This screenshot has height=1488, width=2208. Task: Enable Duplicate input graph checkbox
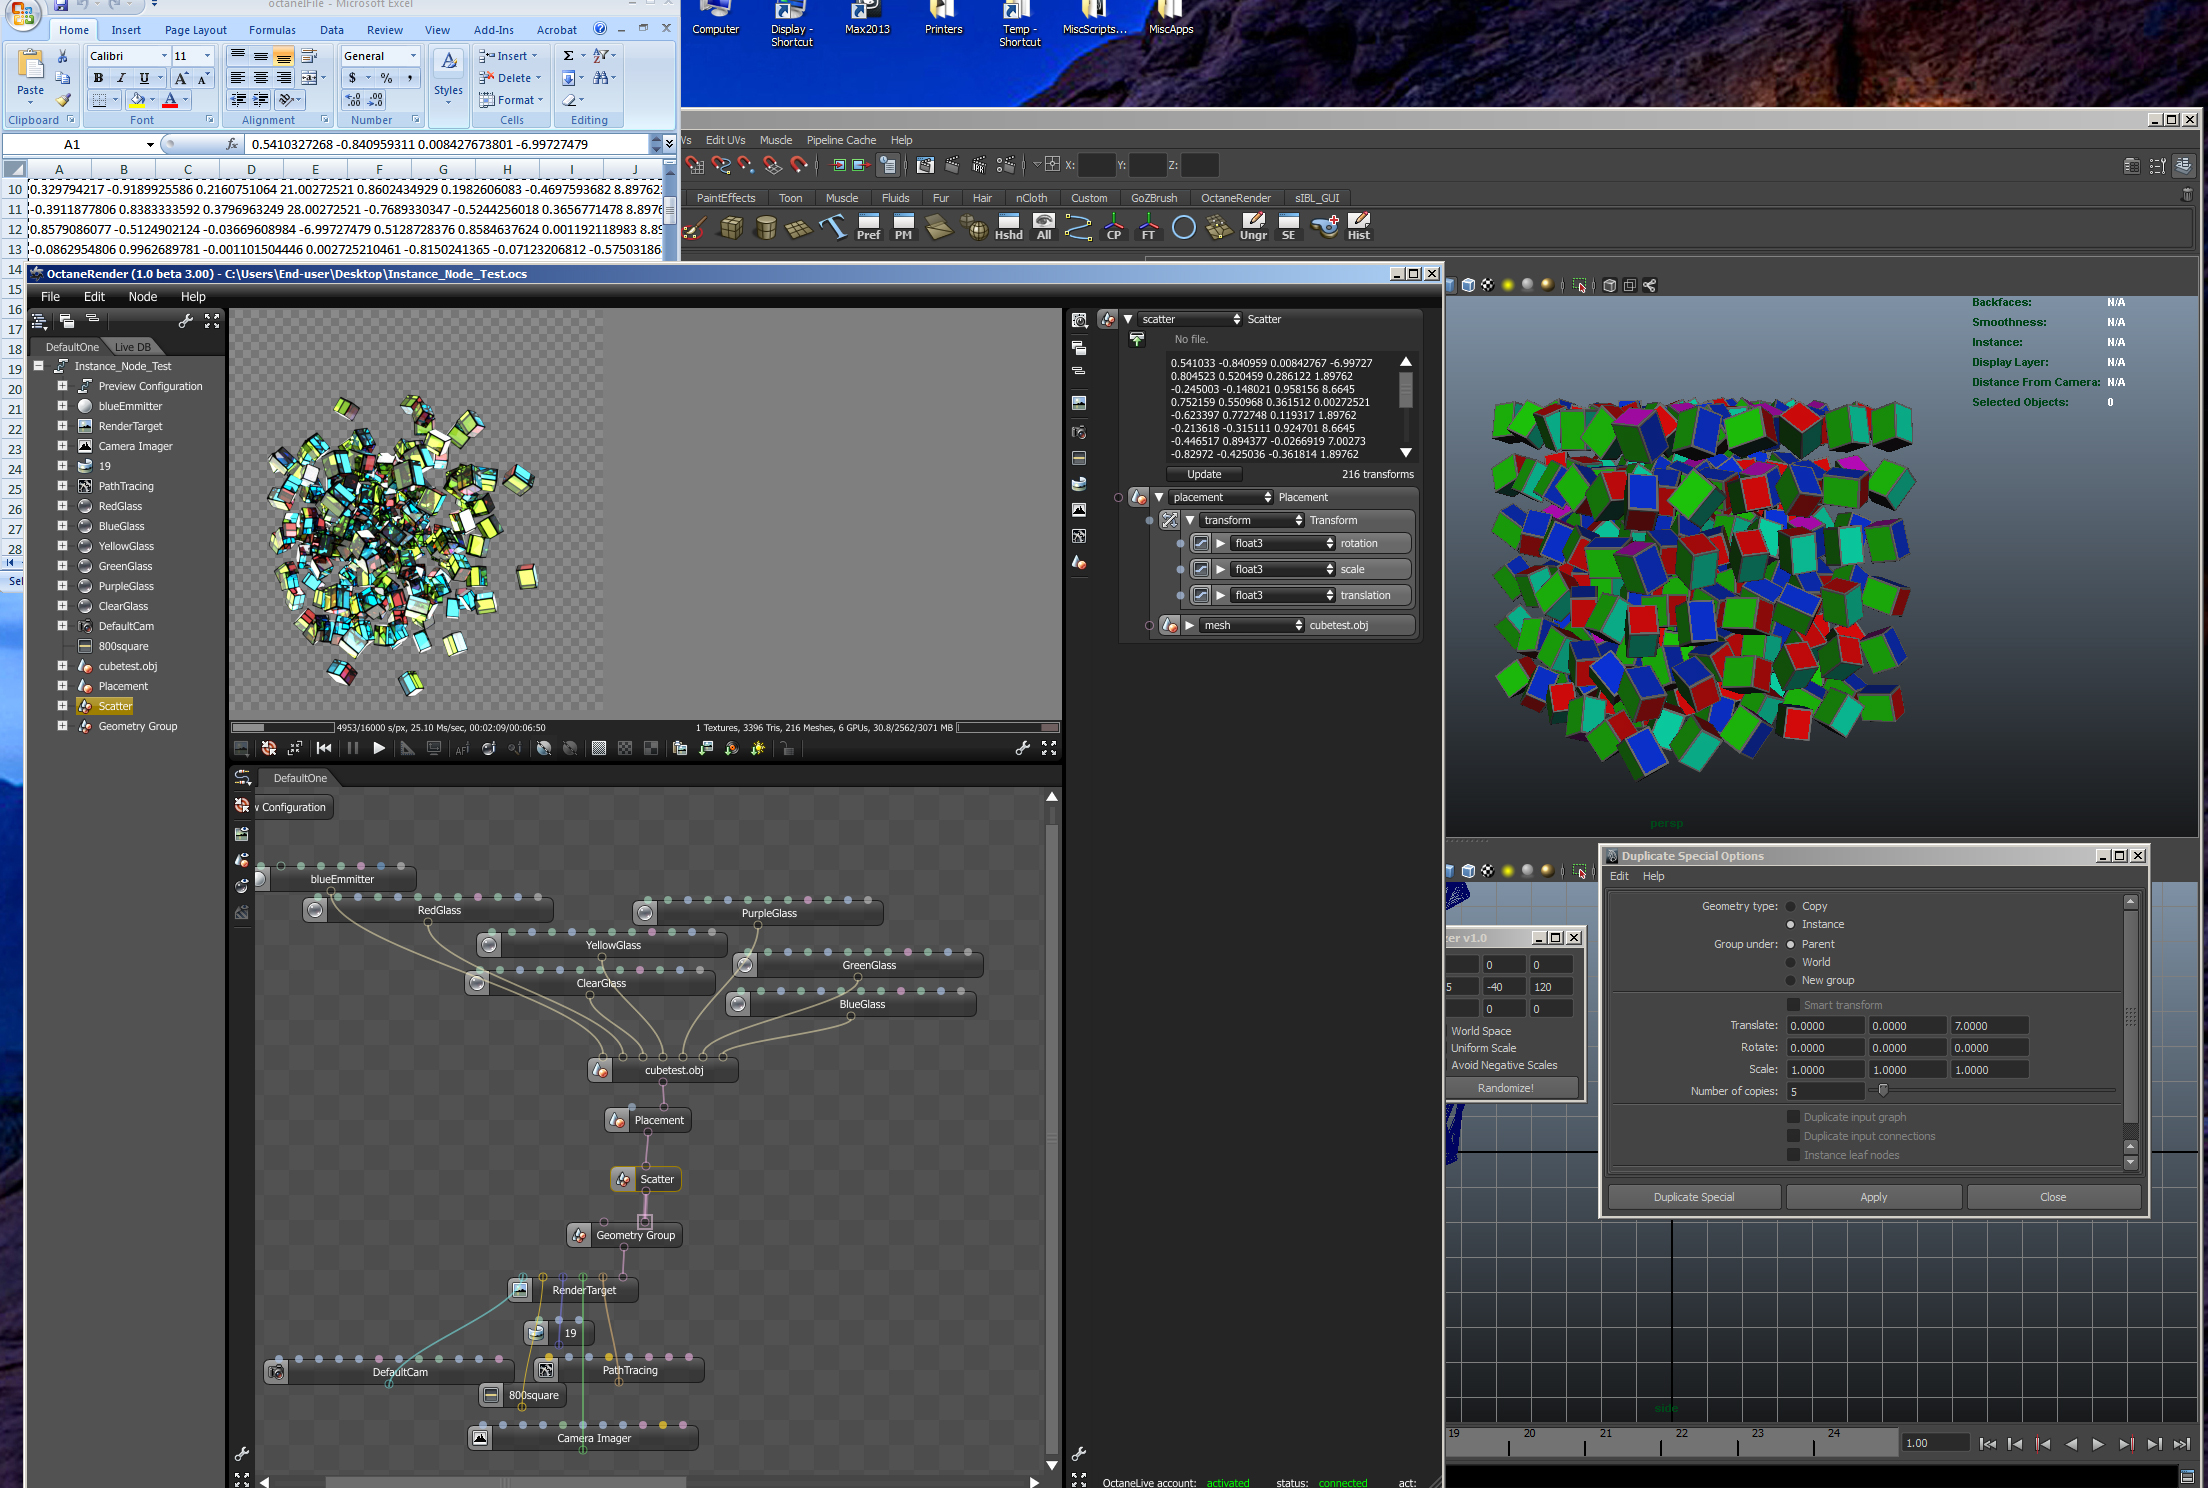tap(1793, 1117)
